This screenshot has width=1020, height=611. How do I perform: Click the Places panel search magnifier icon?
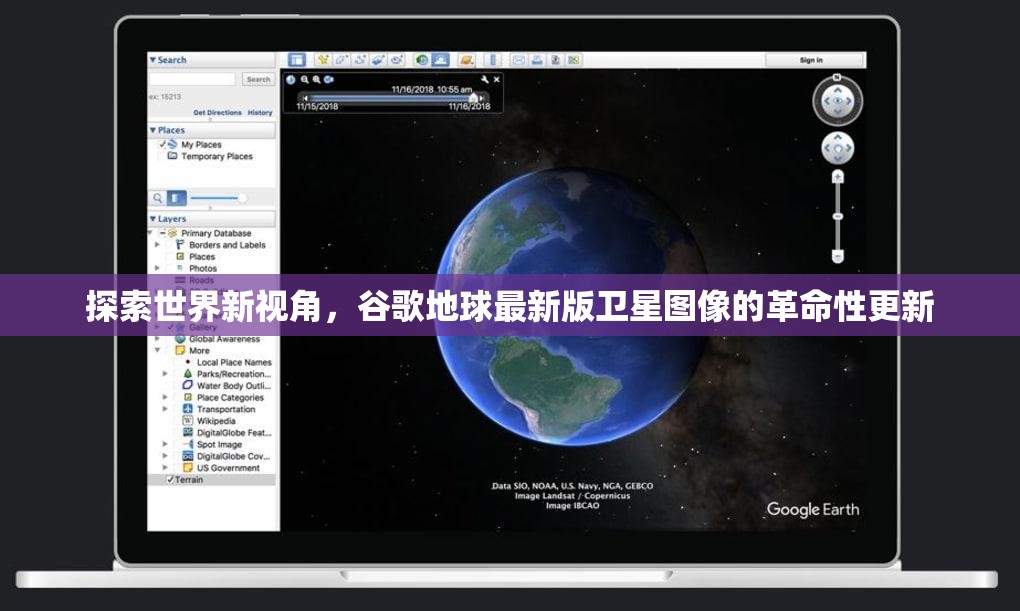point(157,198)
